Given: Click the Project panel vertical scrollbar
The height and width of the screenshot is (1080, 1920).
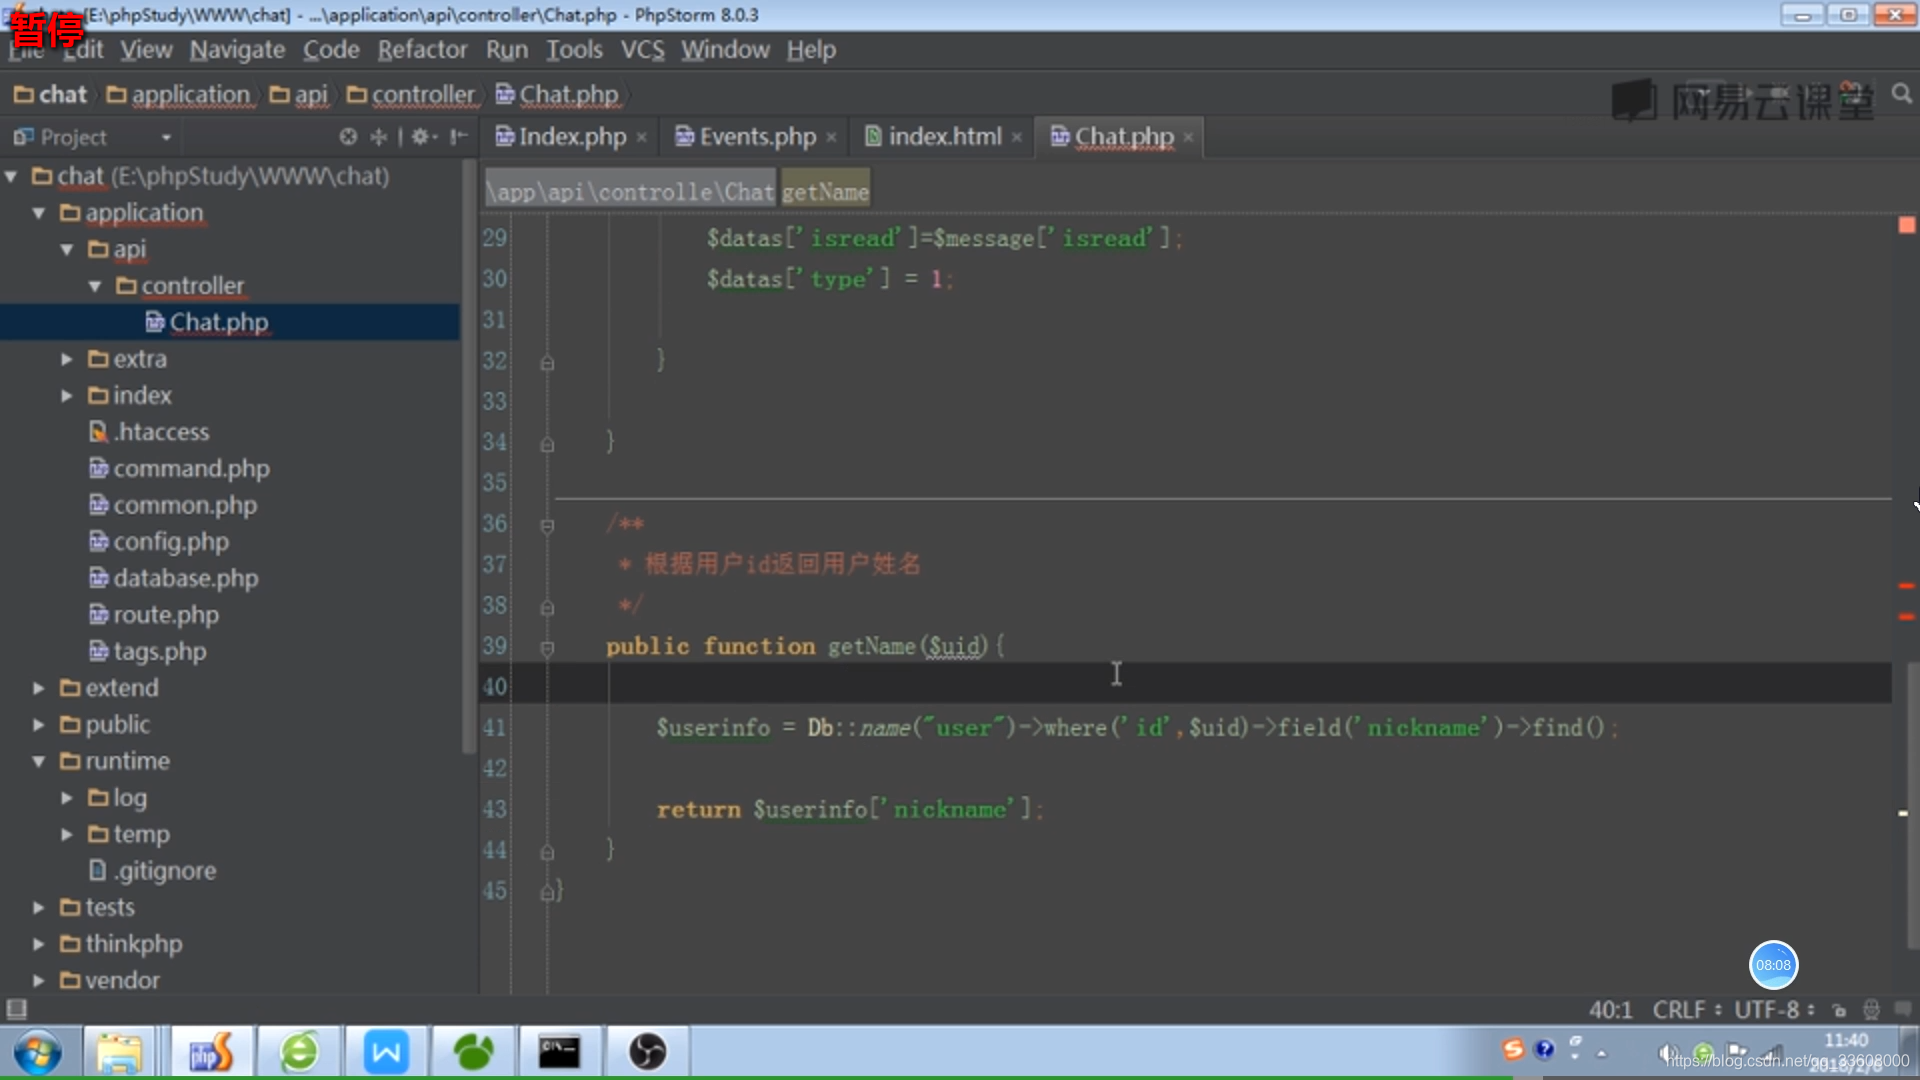Looking at the screenshot, I should [469, 455].
